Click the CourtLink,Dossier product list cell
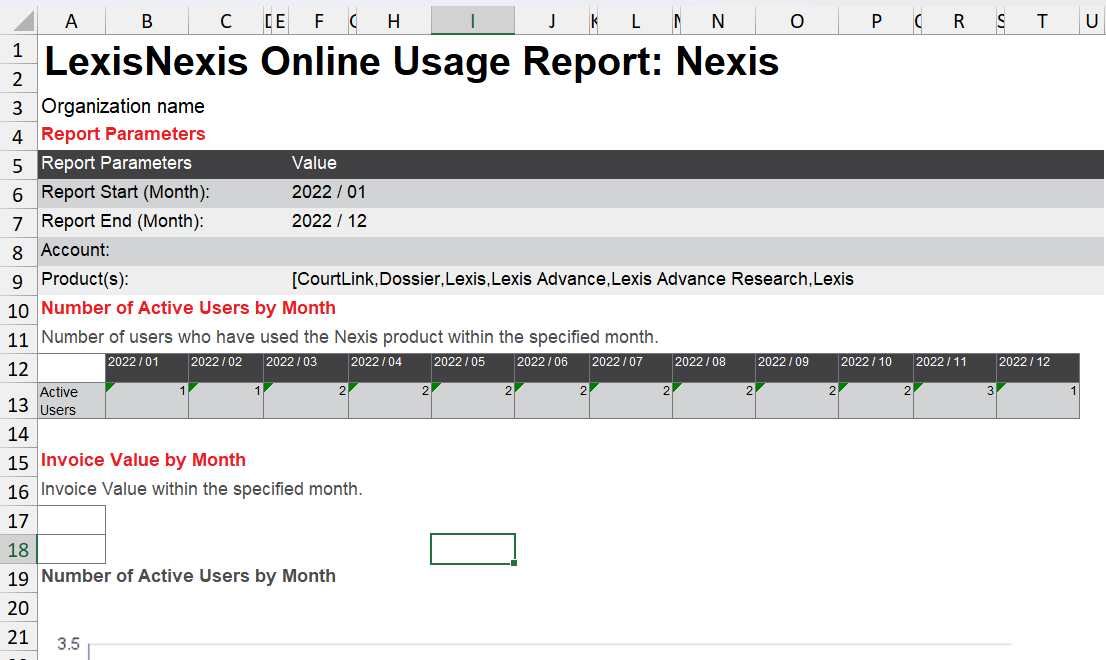Screen dimensions: 1106x660 tap(572, 279)
